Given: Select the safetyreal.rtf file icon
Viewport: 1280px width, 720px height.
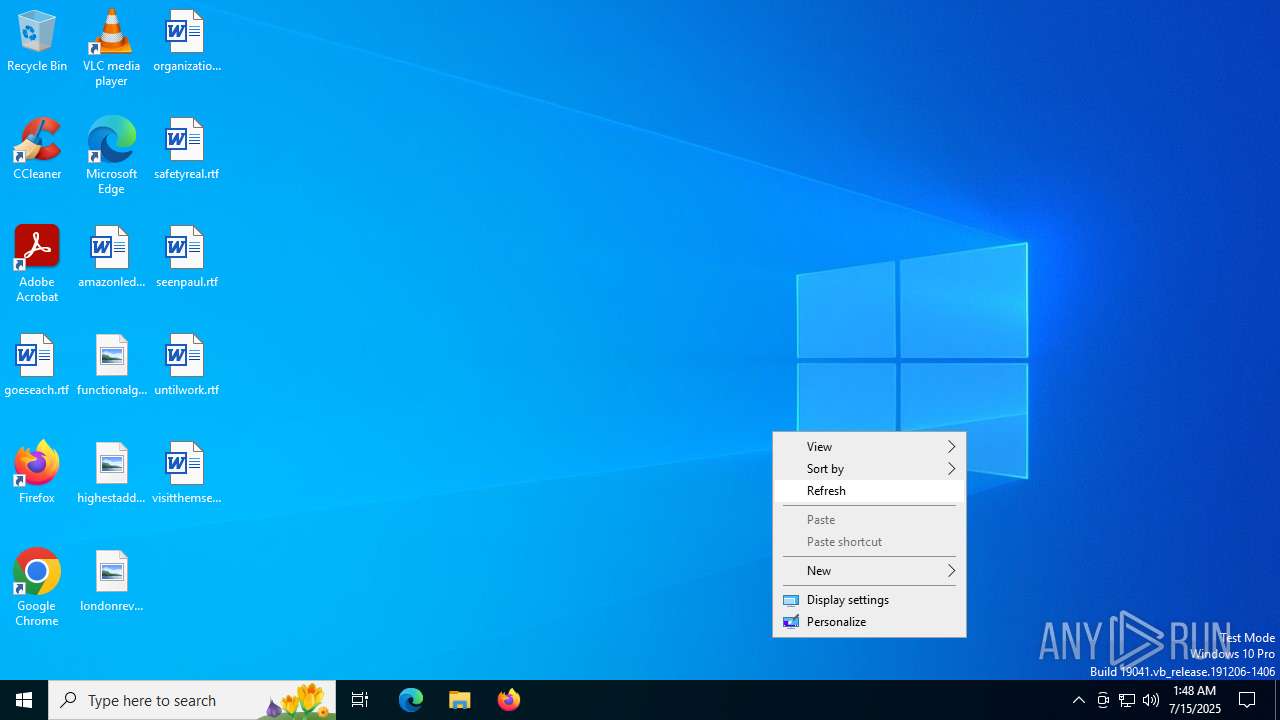Looking at the screenshot, I should [x=186, y=149].
